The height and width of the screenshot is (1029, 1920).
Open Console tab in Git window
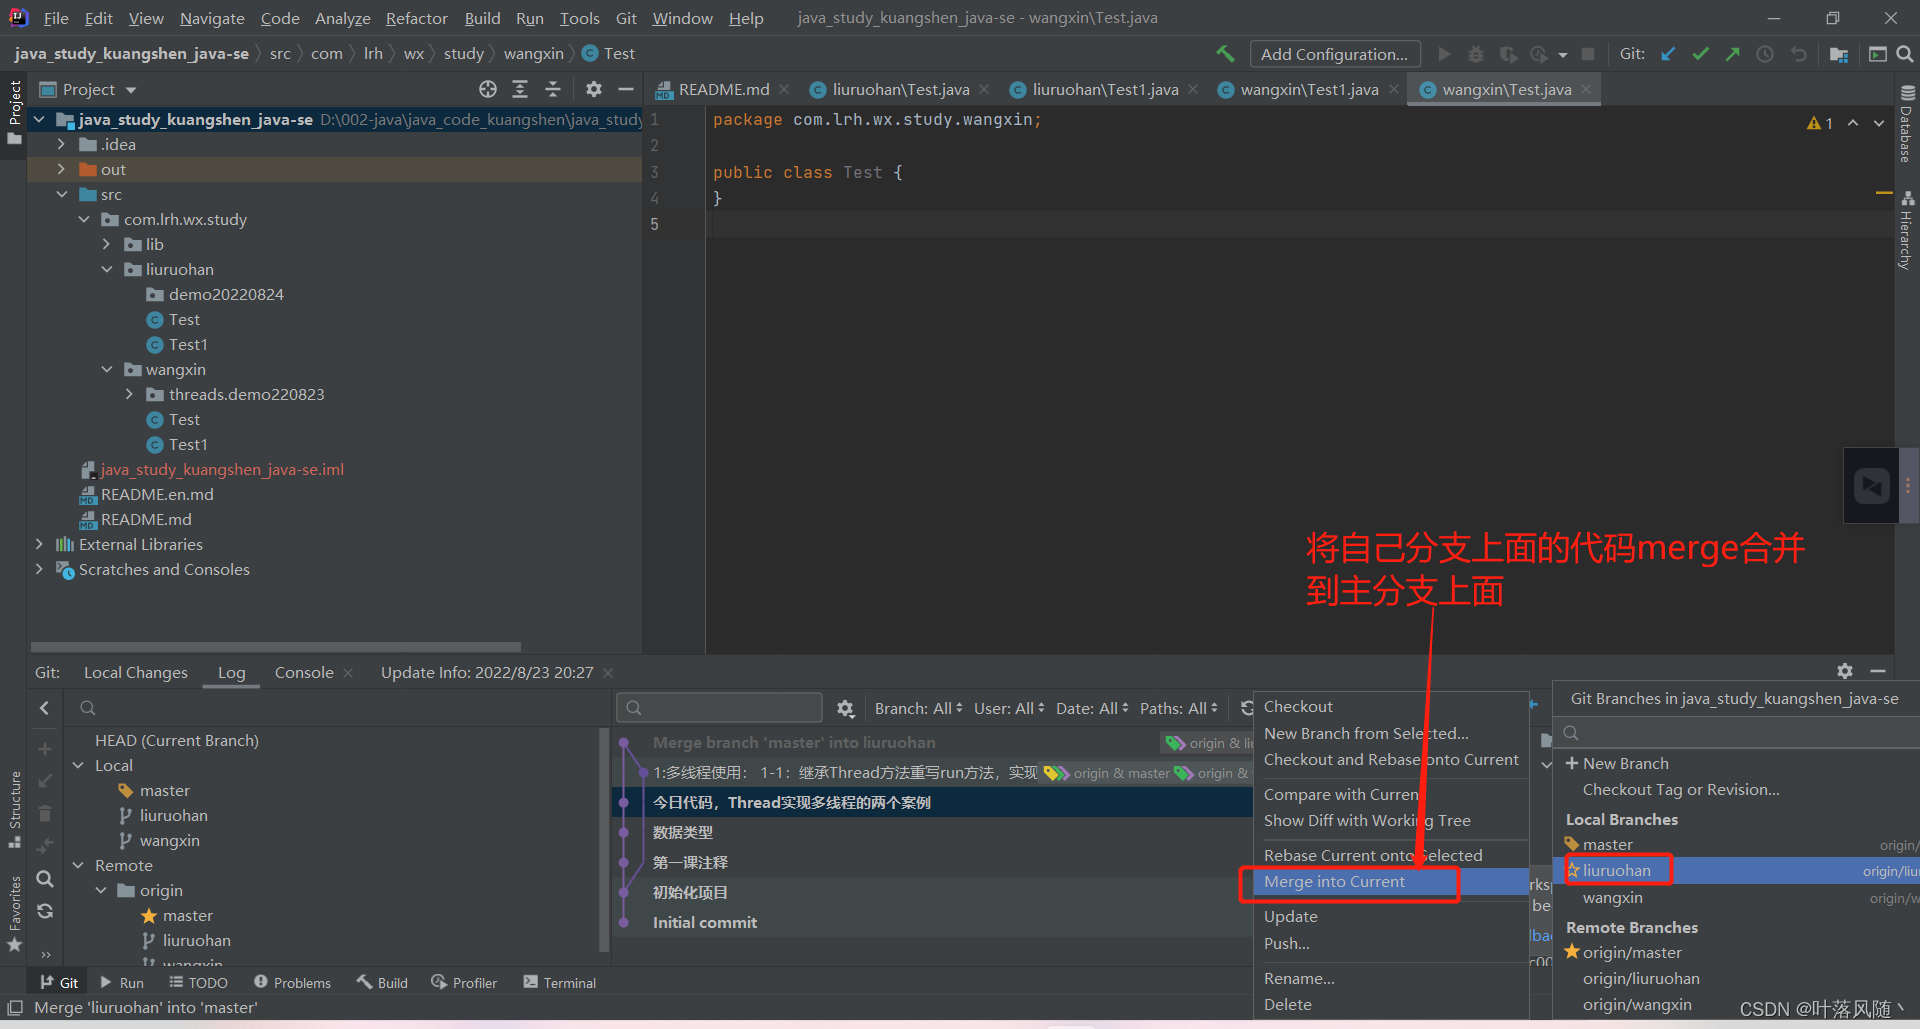tap(304, 673)
